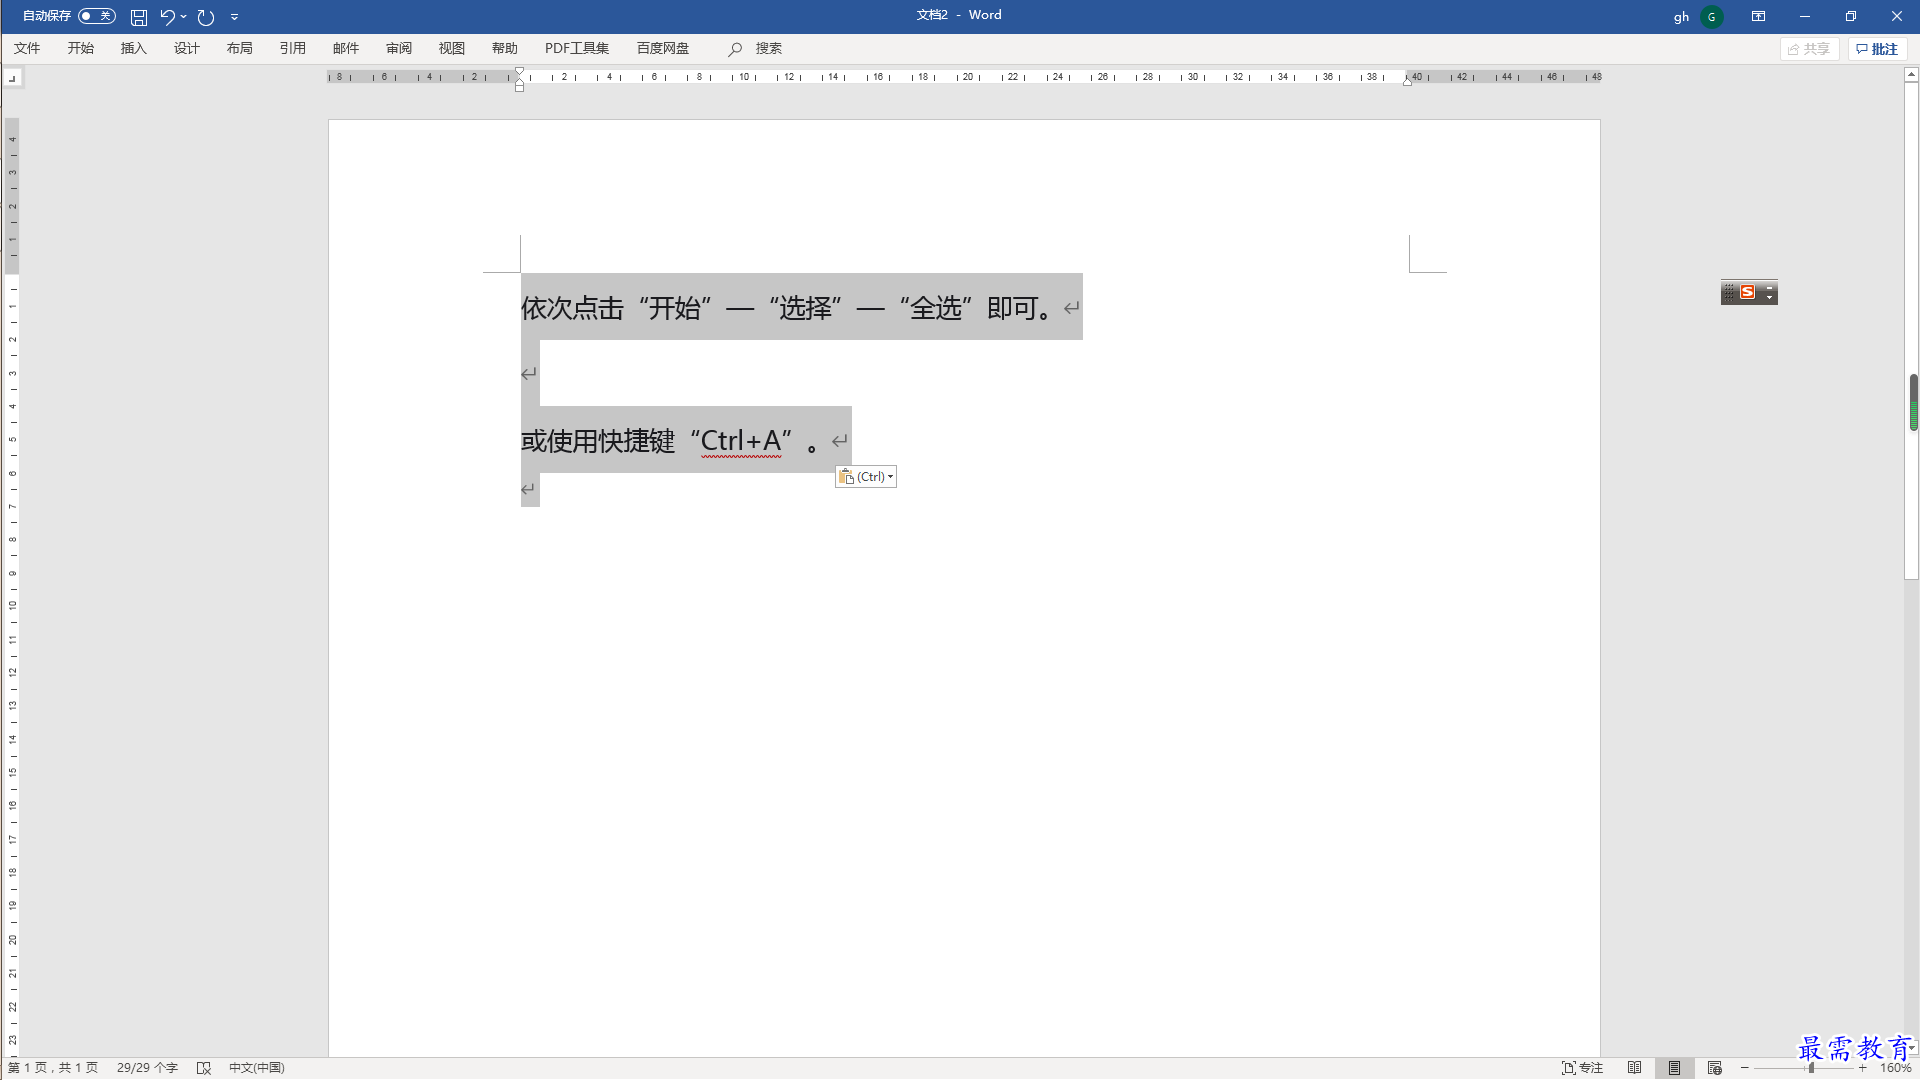Switch to Print Layout view
1920x1080 pixels.
click(1674, 1068)
